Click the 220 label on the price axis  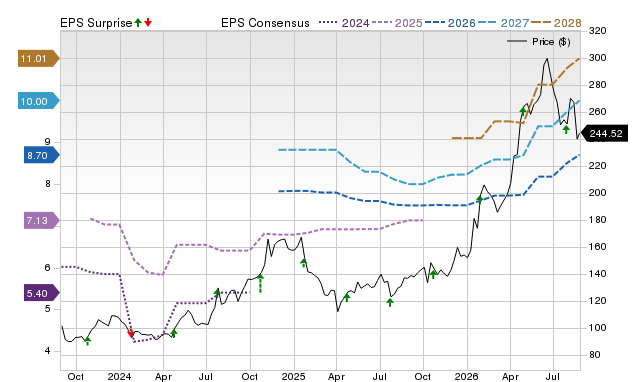[597, 165]
